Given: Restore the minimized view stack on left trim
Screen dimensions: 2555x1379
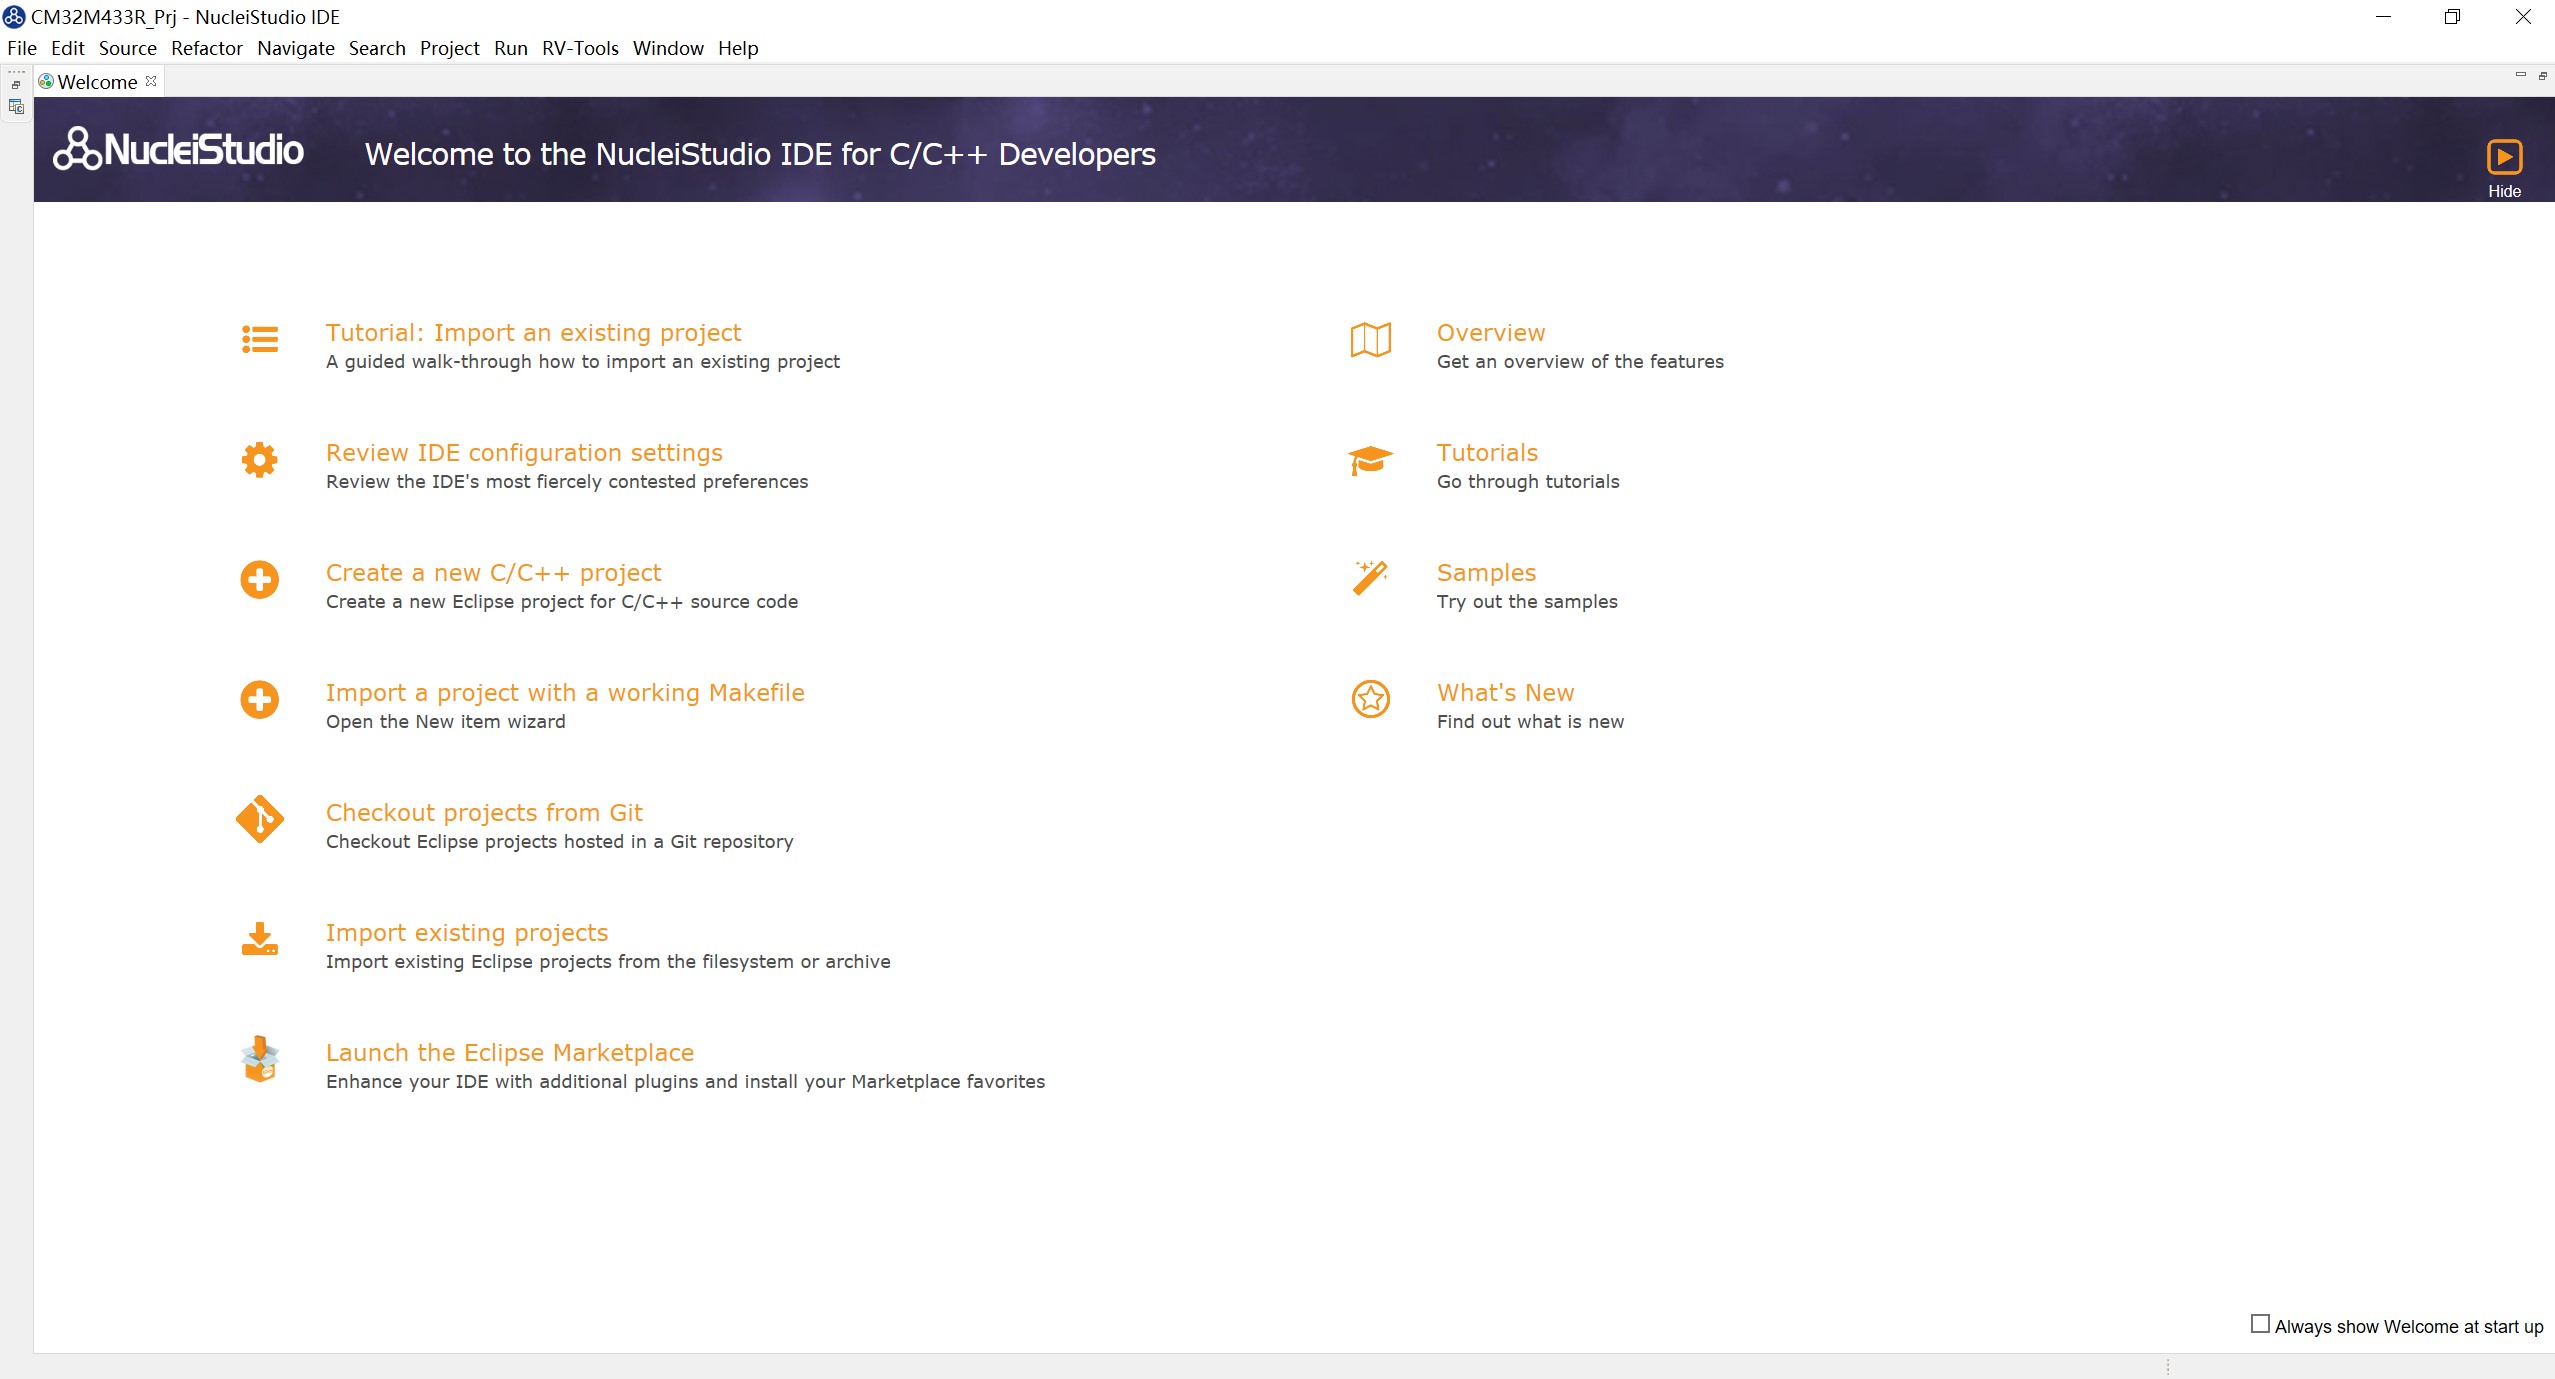Looking at the screenshot, I should 16,85.
